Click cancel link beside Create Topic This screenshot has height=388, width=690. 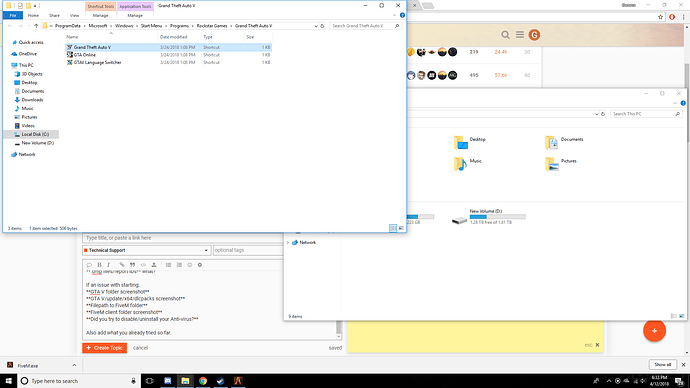click(140, 348)
